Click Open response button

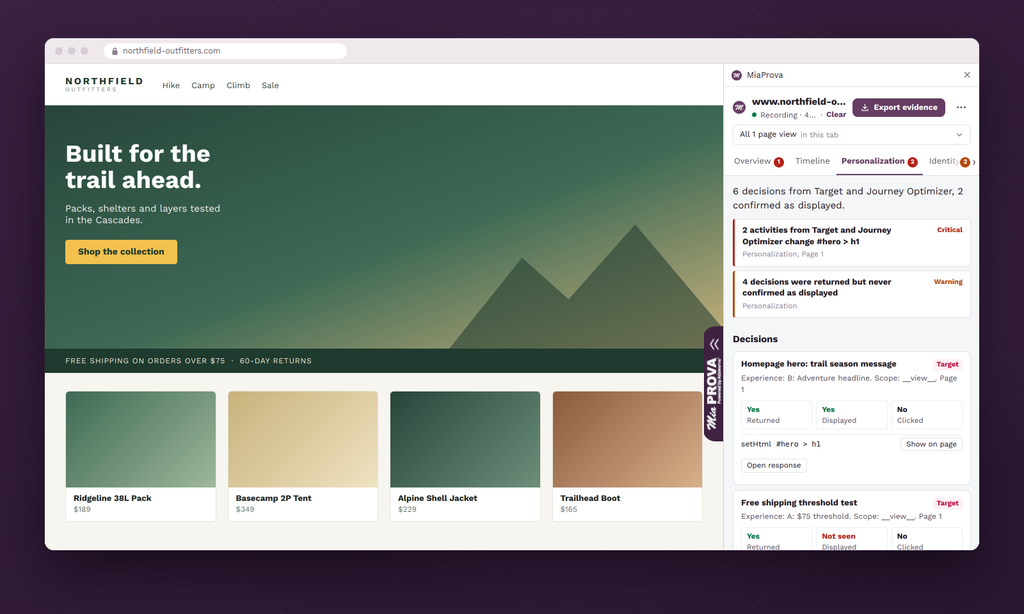click(x=774, y=465)
